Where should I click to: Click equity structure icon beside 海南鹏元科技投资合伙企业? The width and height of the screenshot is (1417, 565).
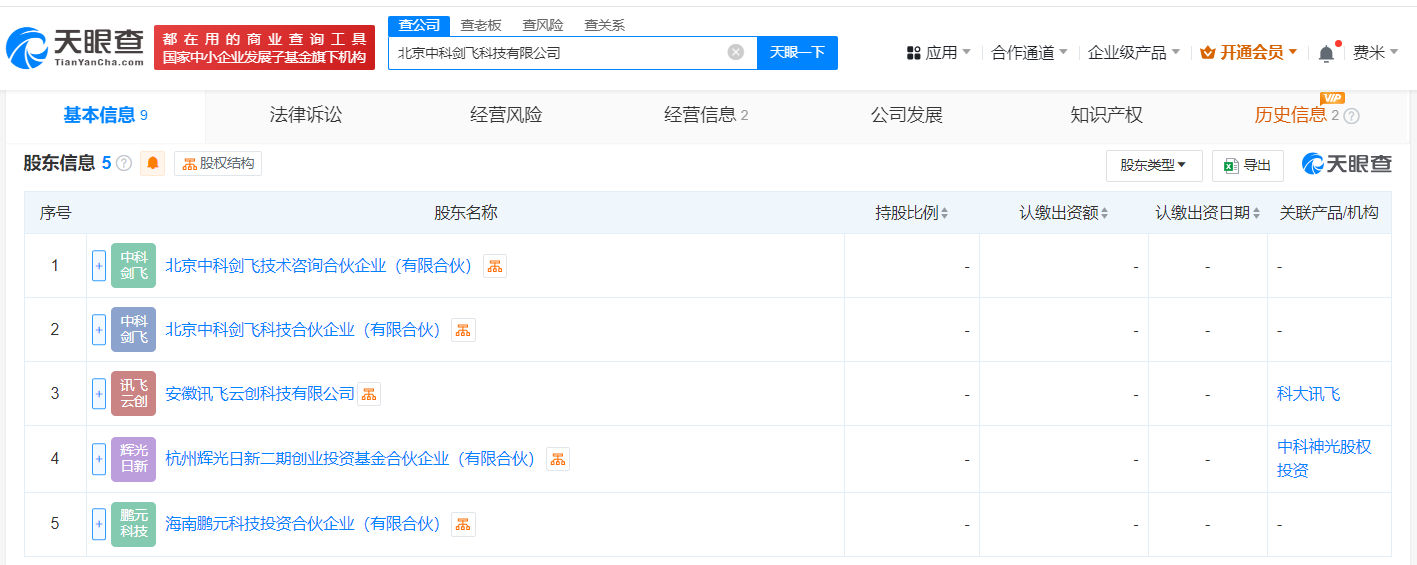[463, 524]
